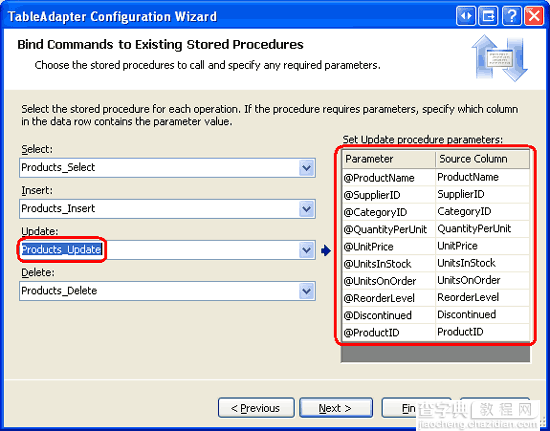Close the TableAdapter Configuration Wizard
550x431 pixels.
click(x=534, y=16)
